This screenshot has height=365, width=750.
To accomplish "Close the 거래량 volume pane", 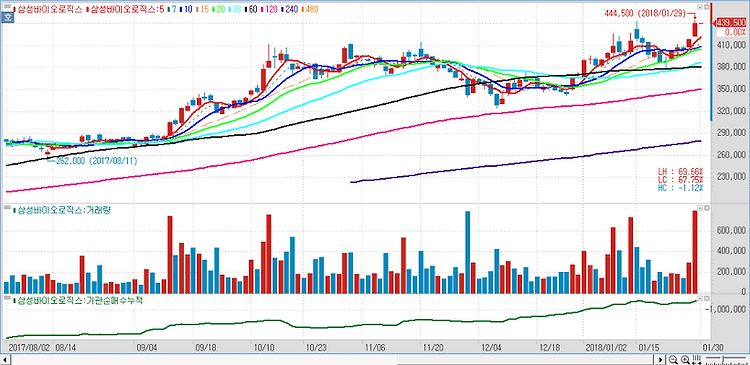I will [706, 209].
